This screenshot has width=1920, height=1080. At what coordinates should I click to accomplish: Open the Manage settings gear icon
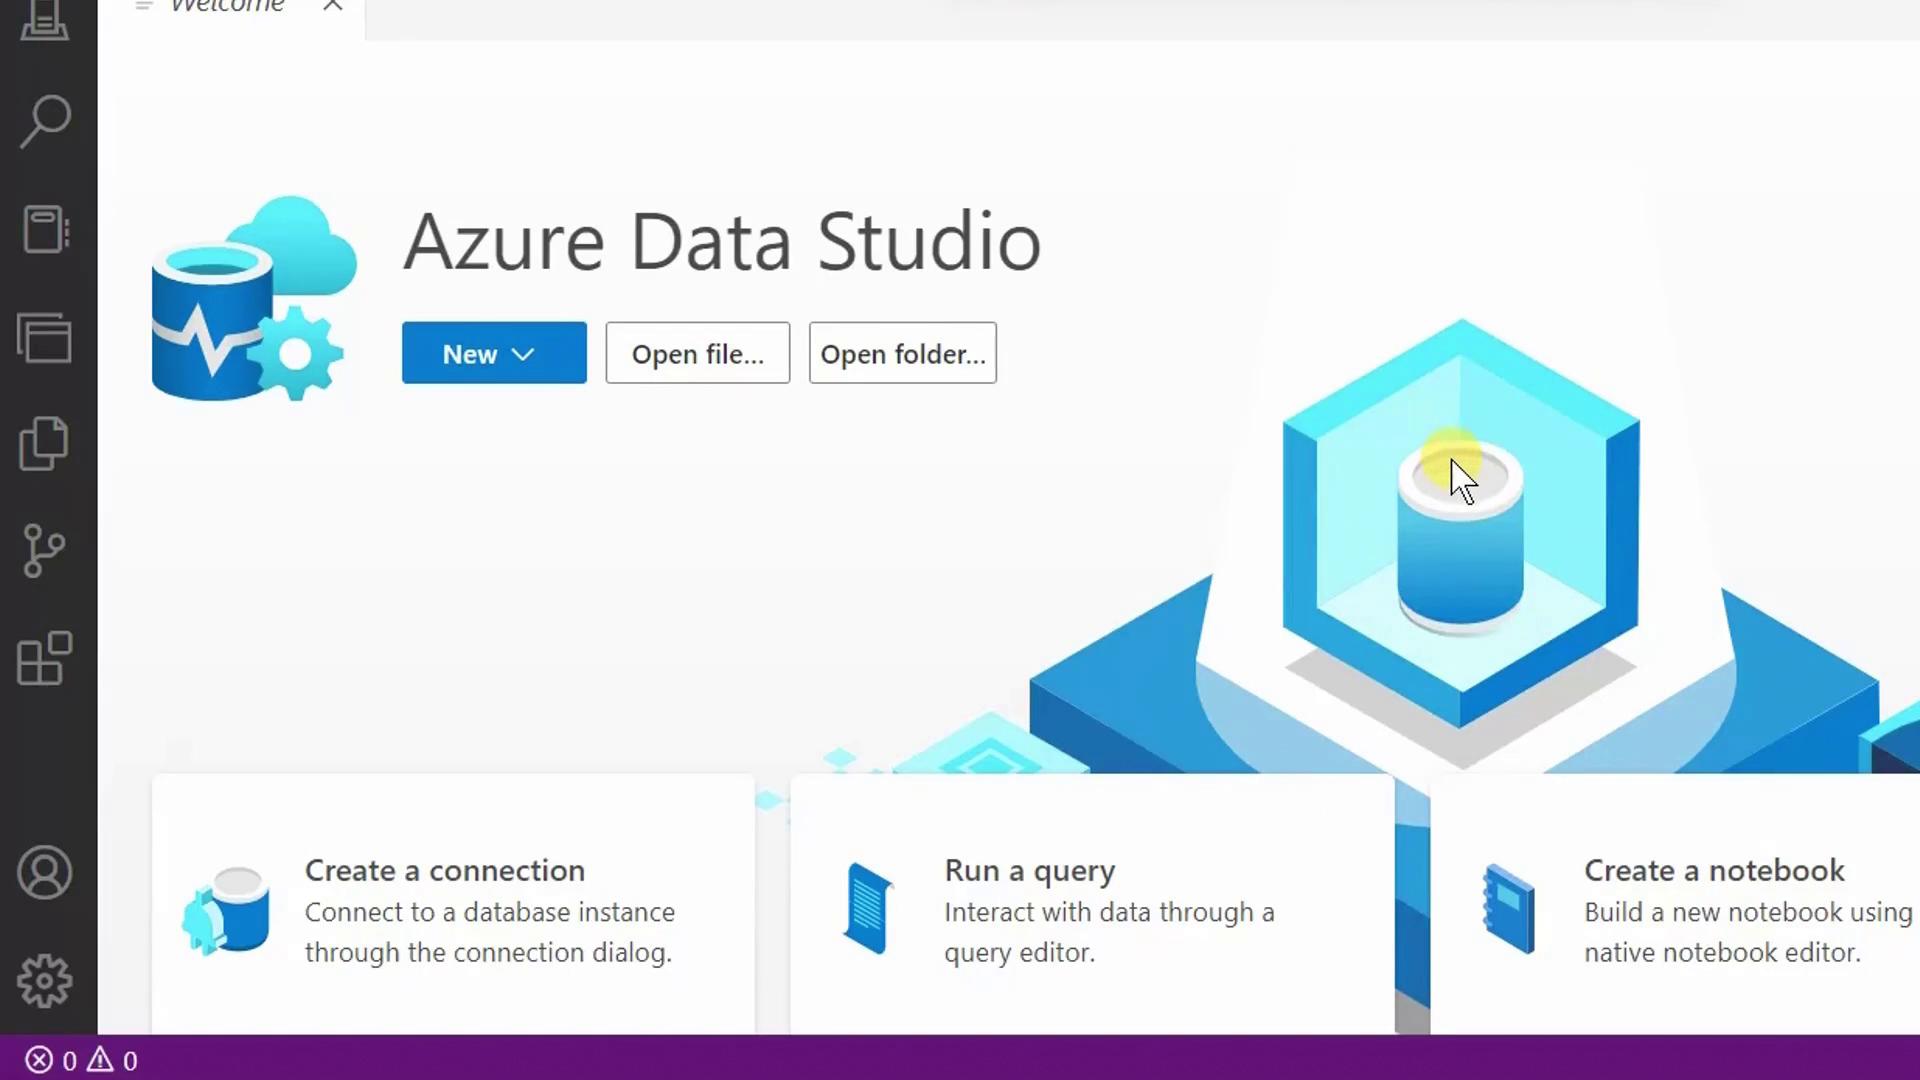(45, 981)
